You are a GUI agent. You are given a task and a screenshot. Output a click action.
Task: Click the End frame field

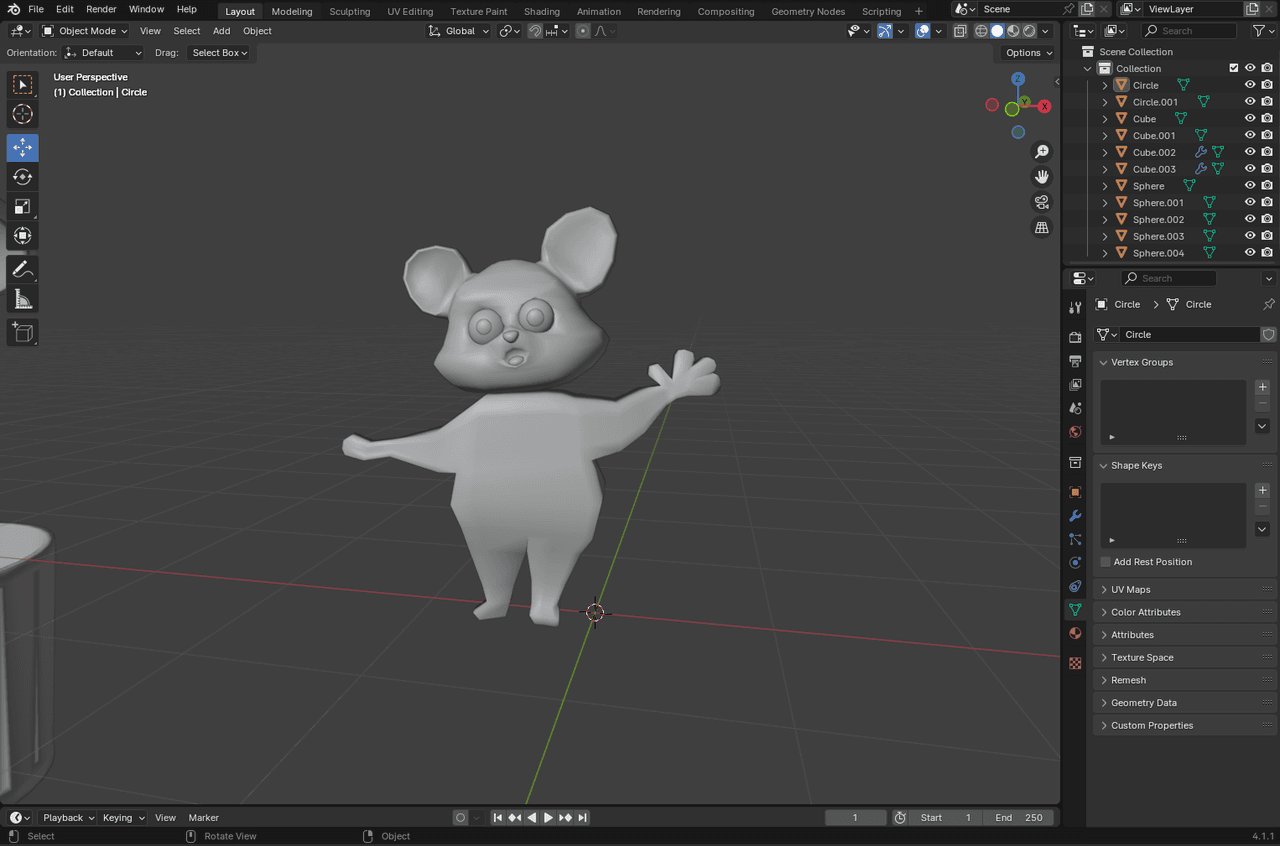1018,818
